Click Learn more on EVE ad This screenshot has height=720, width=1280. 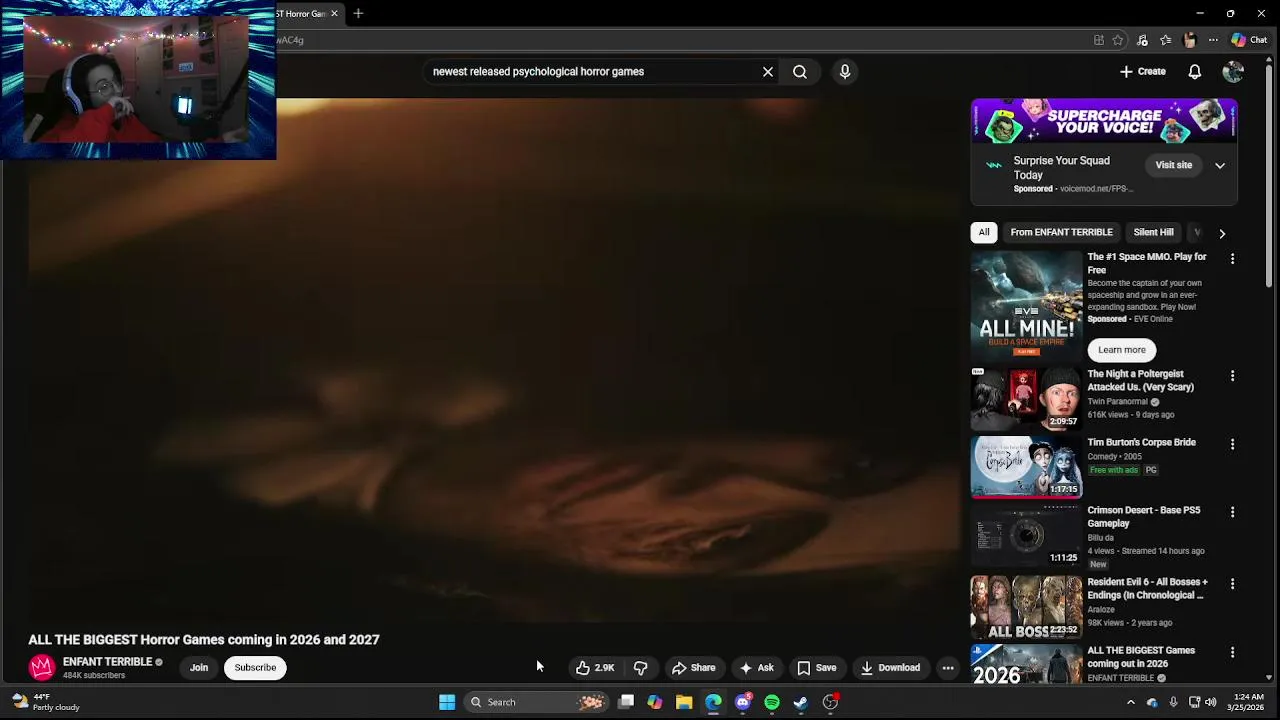pyautogui.click(x=1122, y=350)
